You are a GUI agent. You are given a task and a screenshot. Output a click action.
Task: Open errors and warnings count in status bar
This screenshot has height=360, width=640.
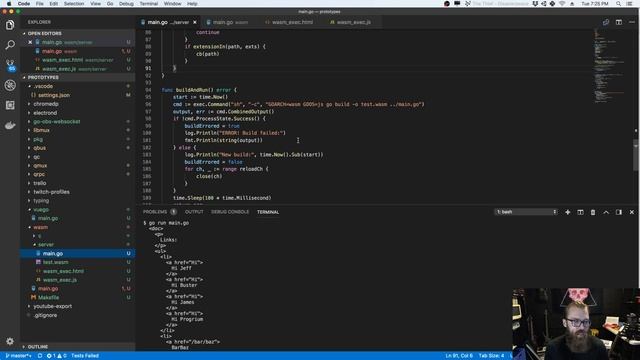[56, 356]
